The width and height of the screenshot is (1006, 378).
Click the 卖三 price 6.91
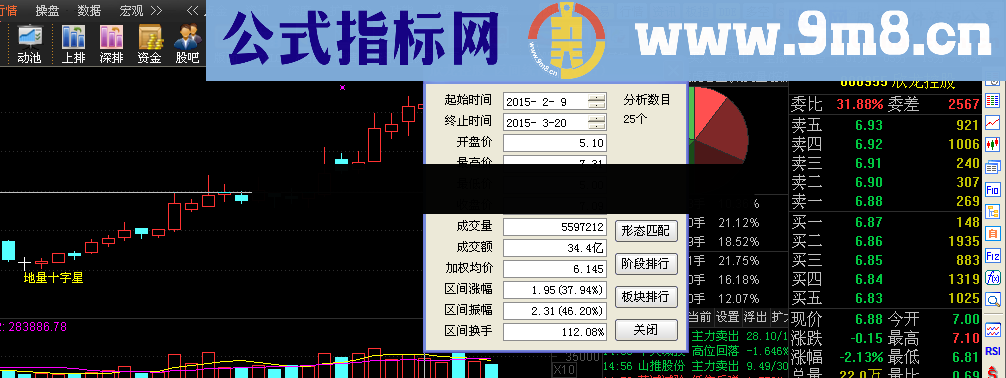[x=869, y=163]
